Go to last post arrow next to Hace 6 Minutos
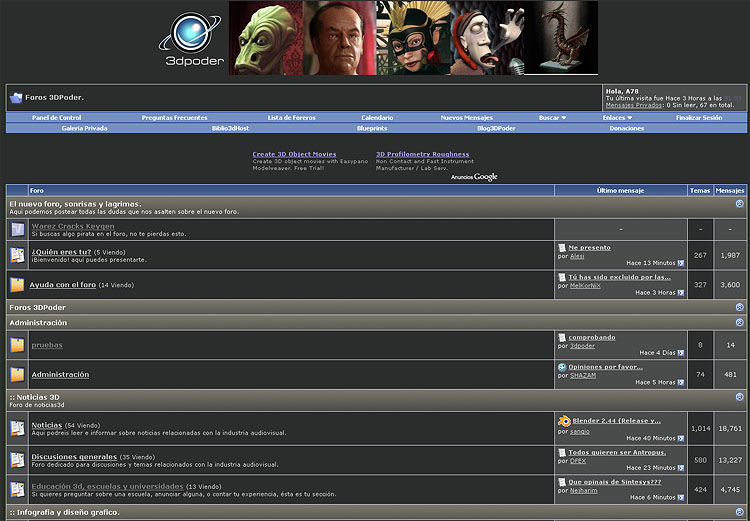 [681, 498]
